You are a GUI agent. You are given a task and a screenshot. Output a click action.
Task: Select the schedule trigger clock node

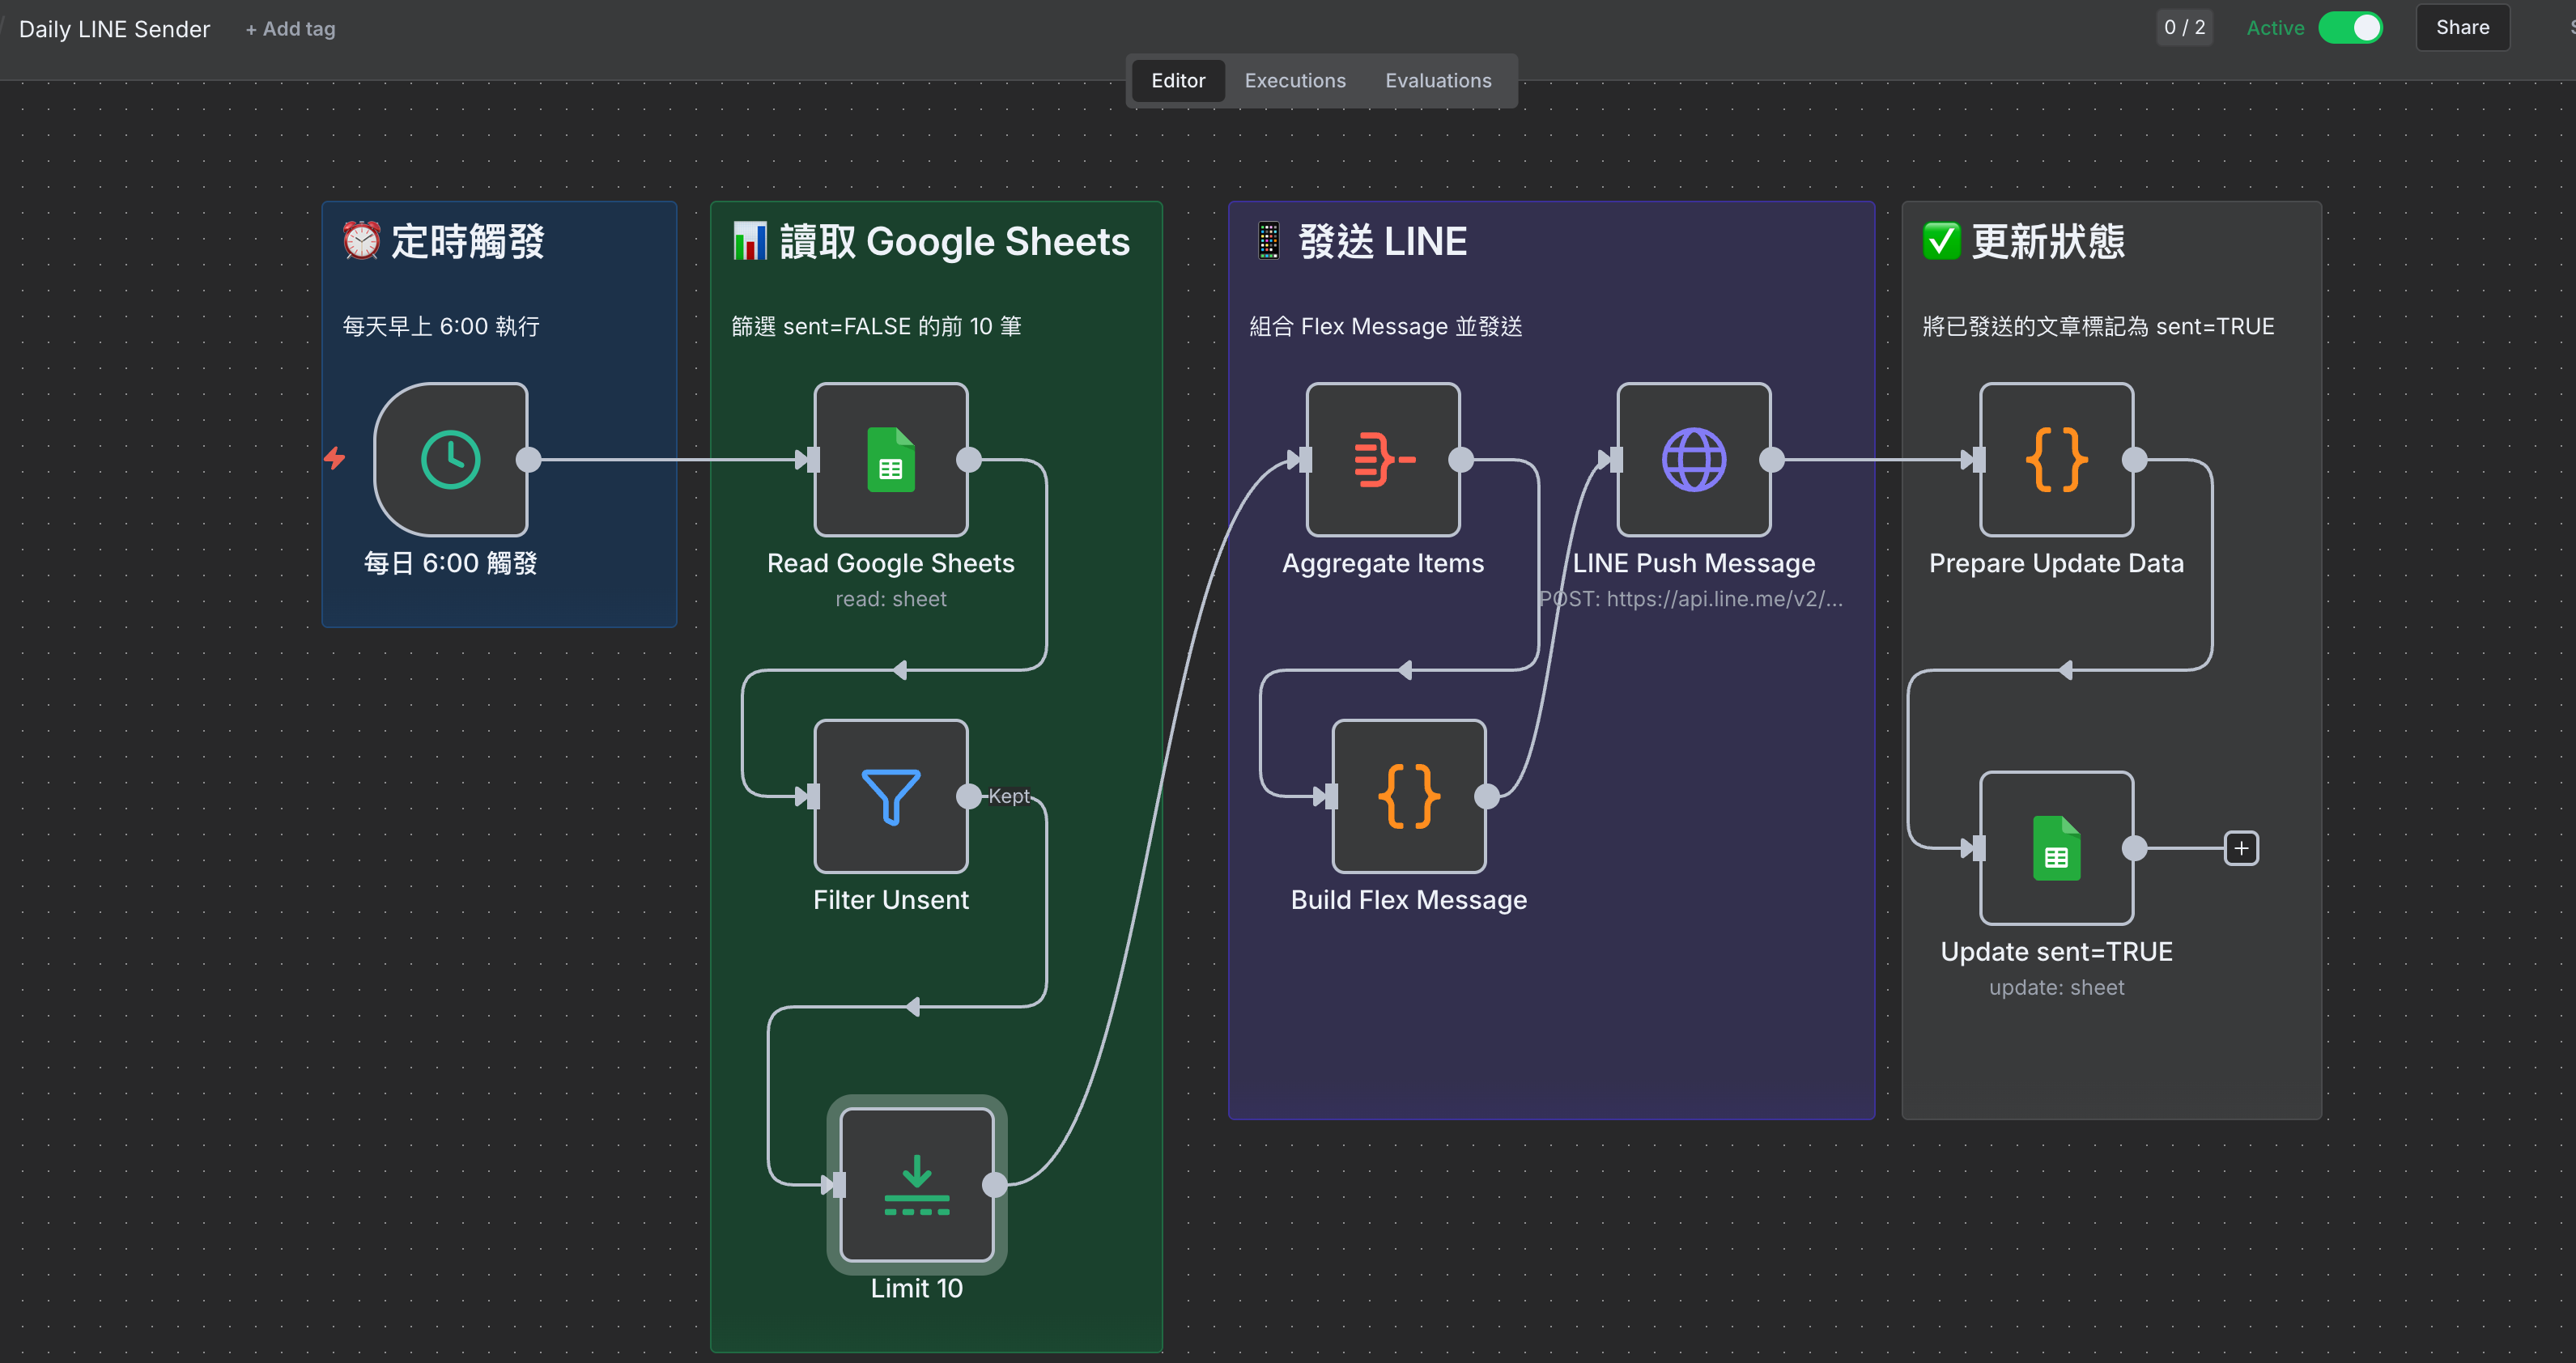tap(450, 460)
